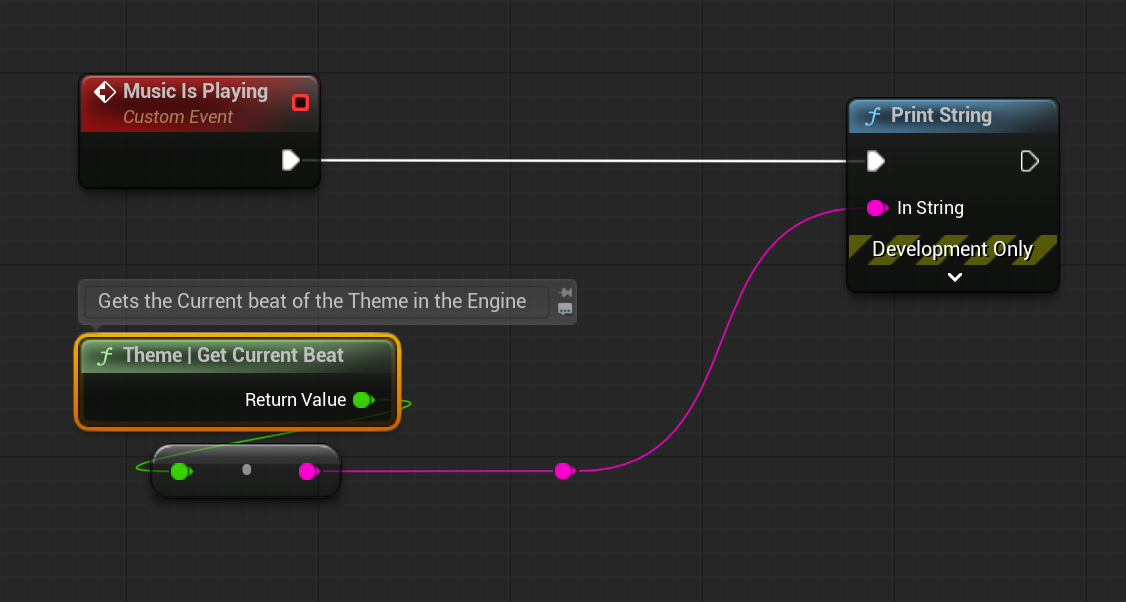1126x602 pixels.
Task: Click the function icon on Print String
Action: 873,116
